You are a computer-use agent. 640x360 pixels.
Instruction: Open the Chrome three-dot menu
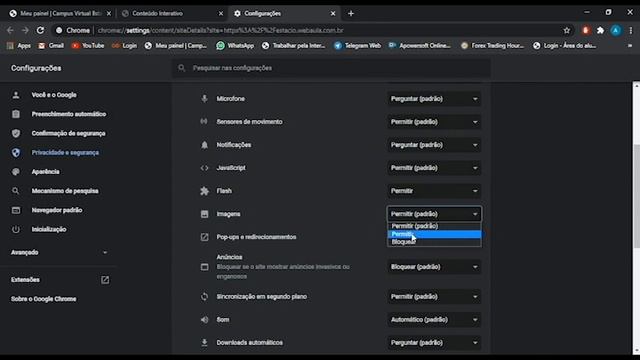[631, 30]
